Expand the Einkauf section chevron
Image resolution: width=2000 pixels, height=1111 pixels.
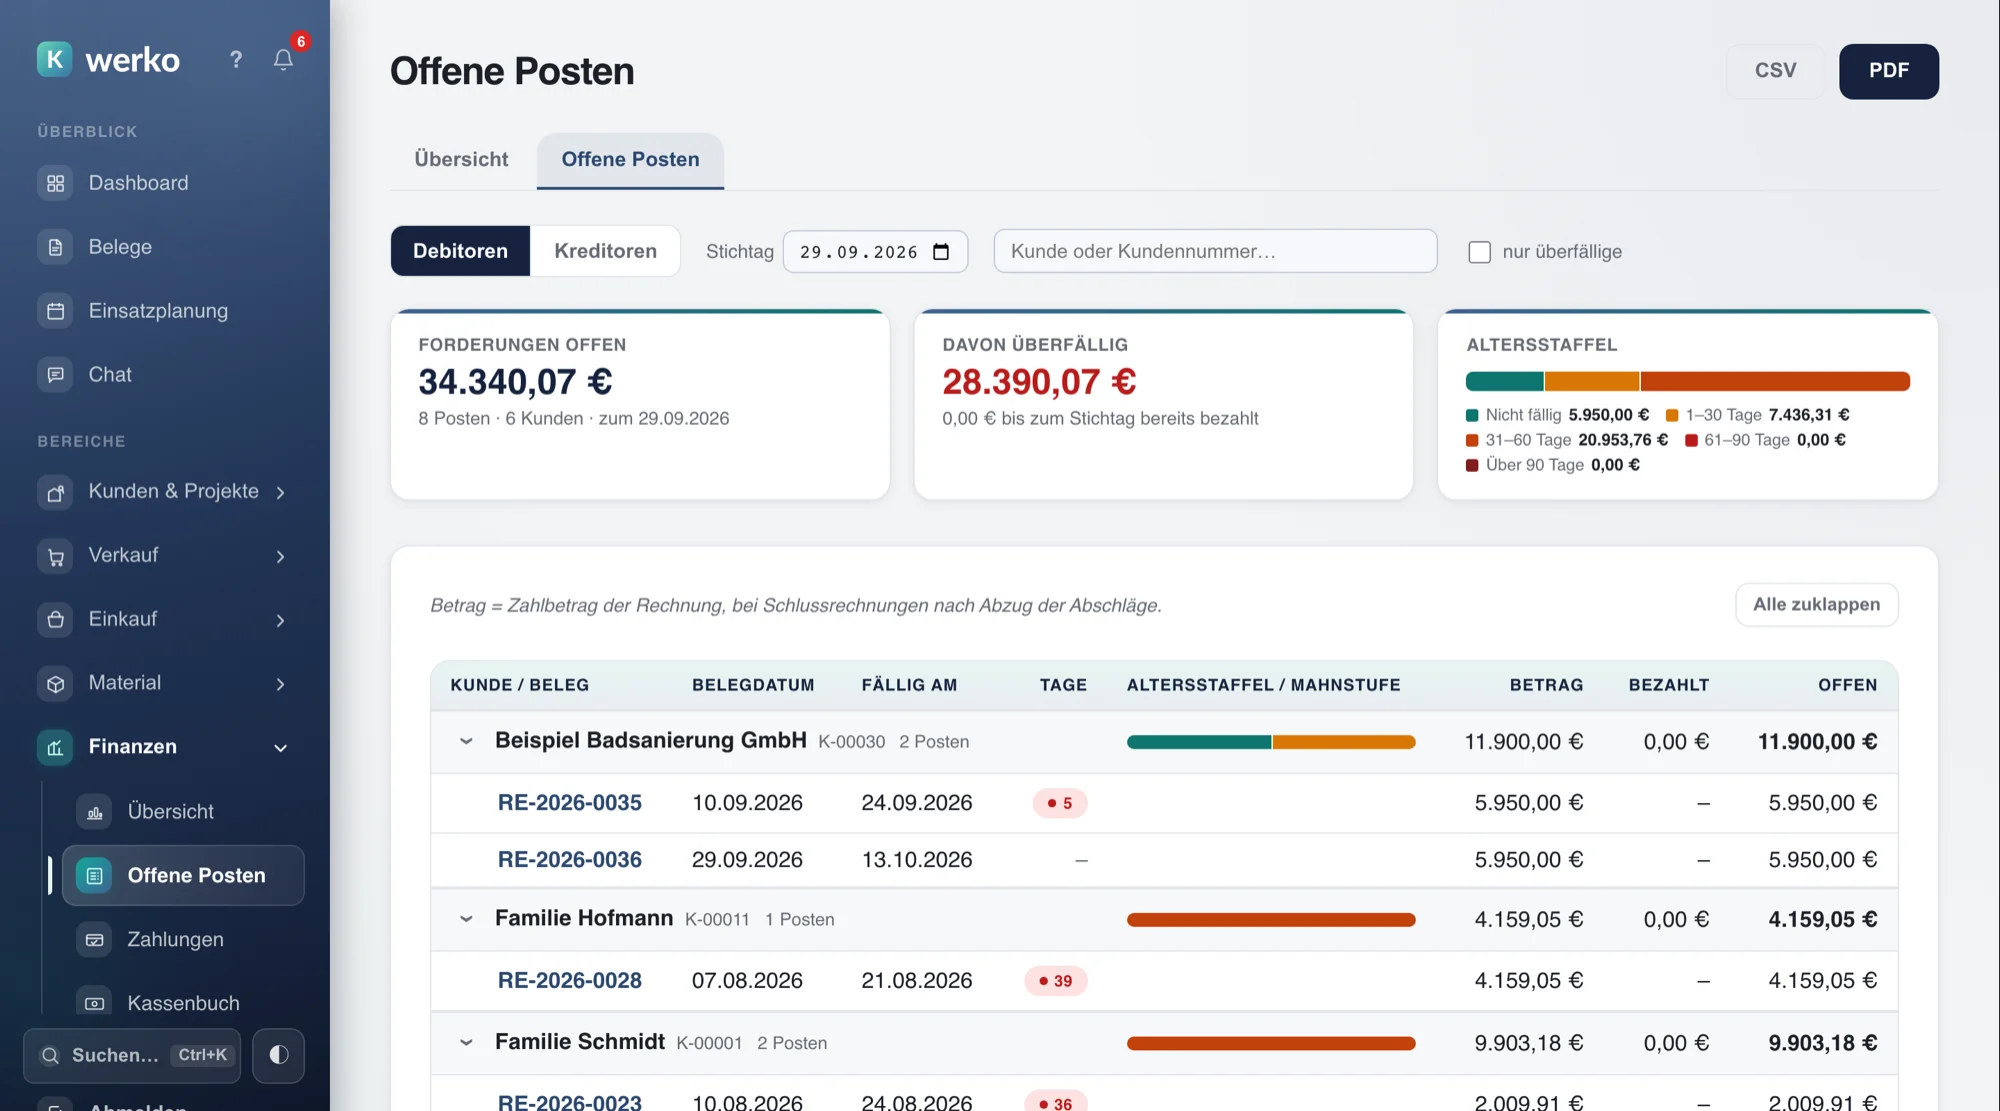281,620
